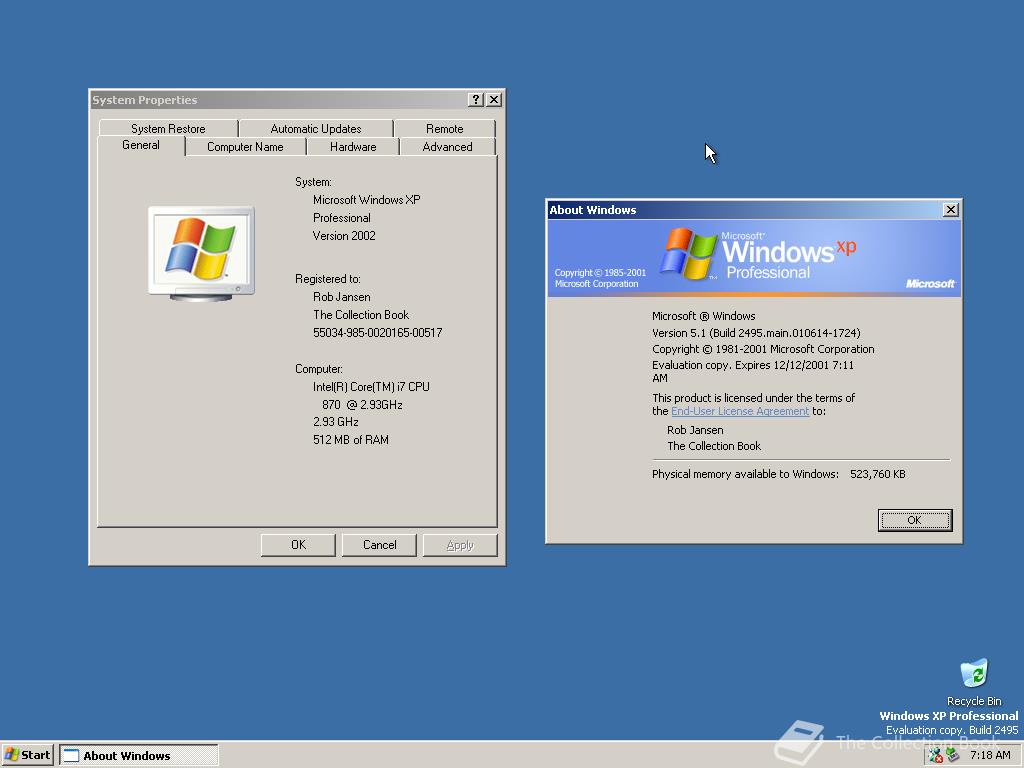Open the Recycle Bin
The image size is (1024, 768).
click(973, 673)
